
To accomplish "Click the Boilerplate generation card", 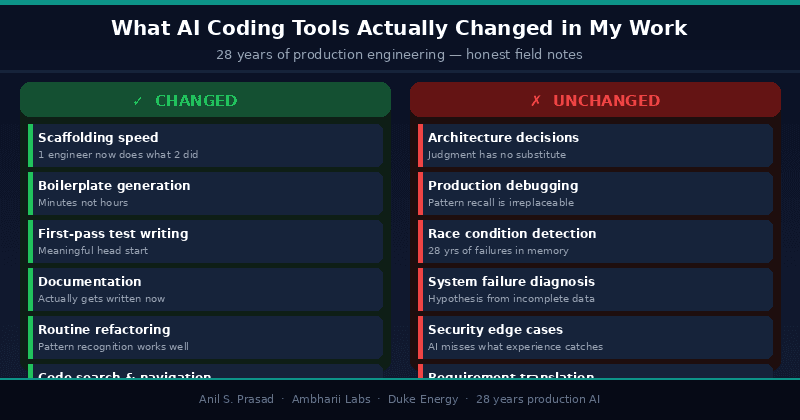I will pos(206,193).
